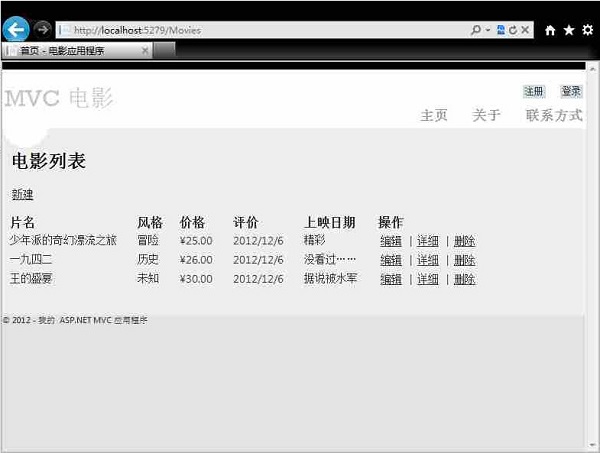Open the 联系方式 navigation menu item

pos(554,115)
